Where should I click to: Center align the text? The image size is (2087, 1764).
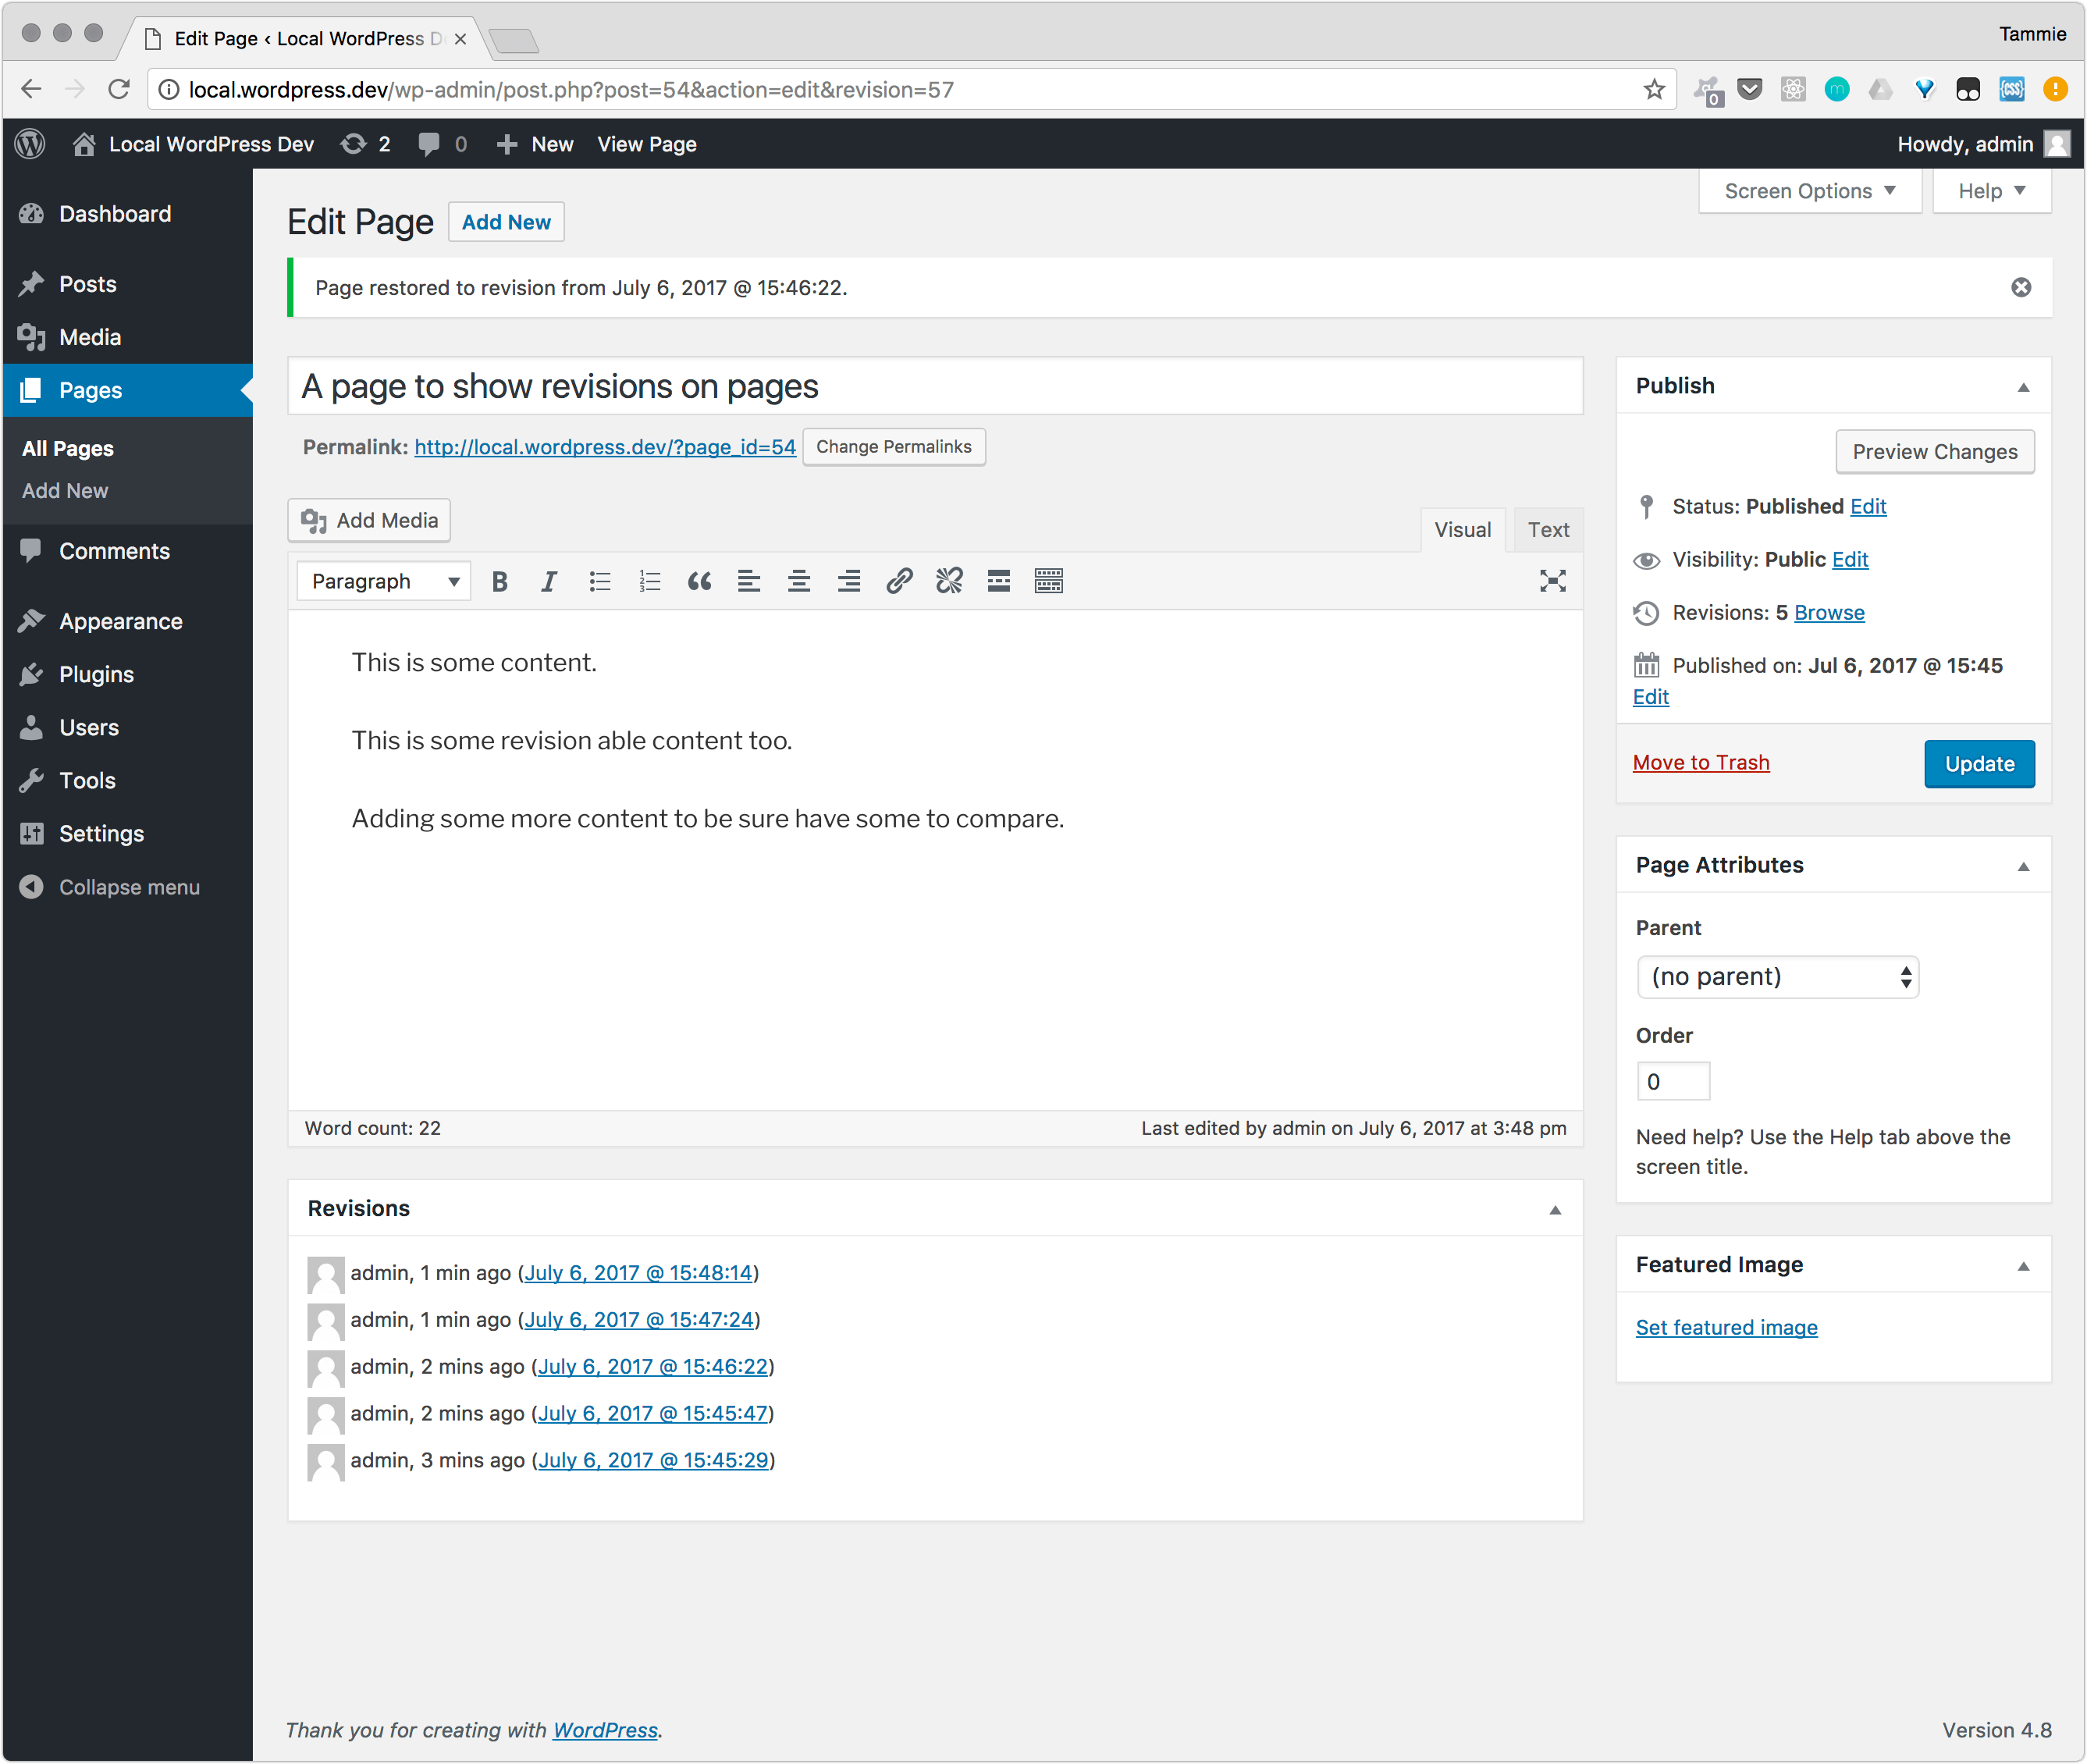pos(799,581)
